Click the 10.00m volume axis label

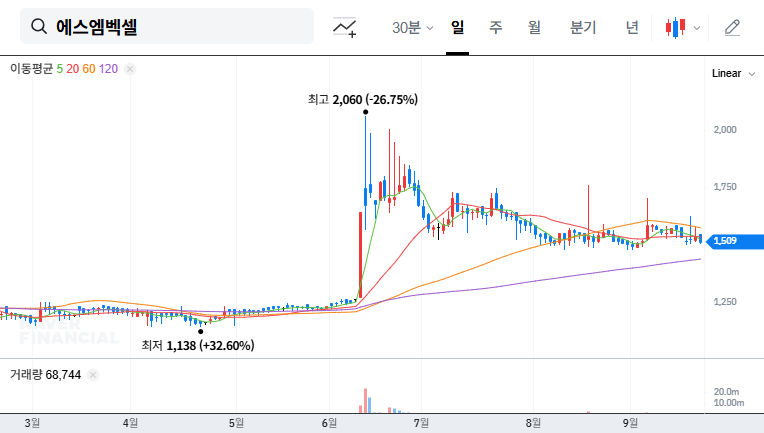(x=729, y=403)
